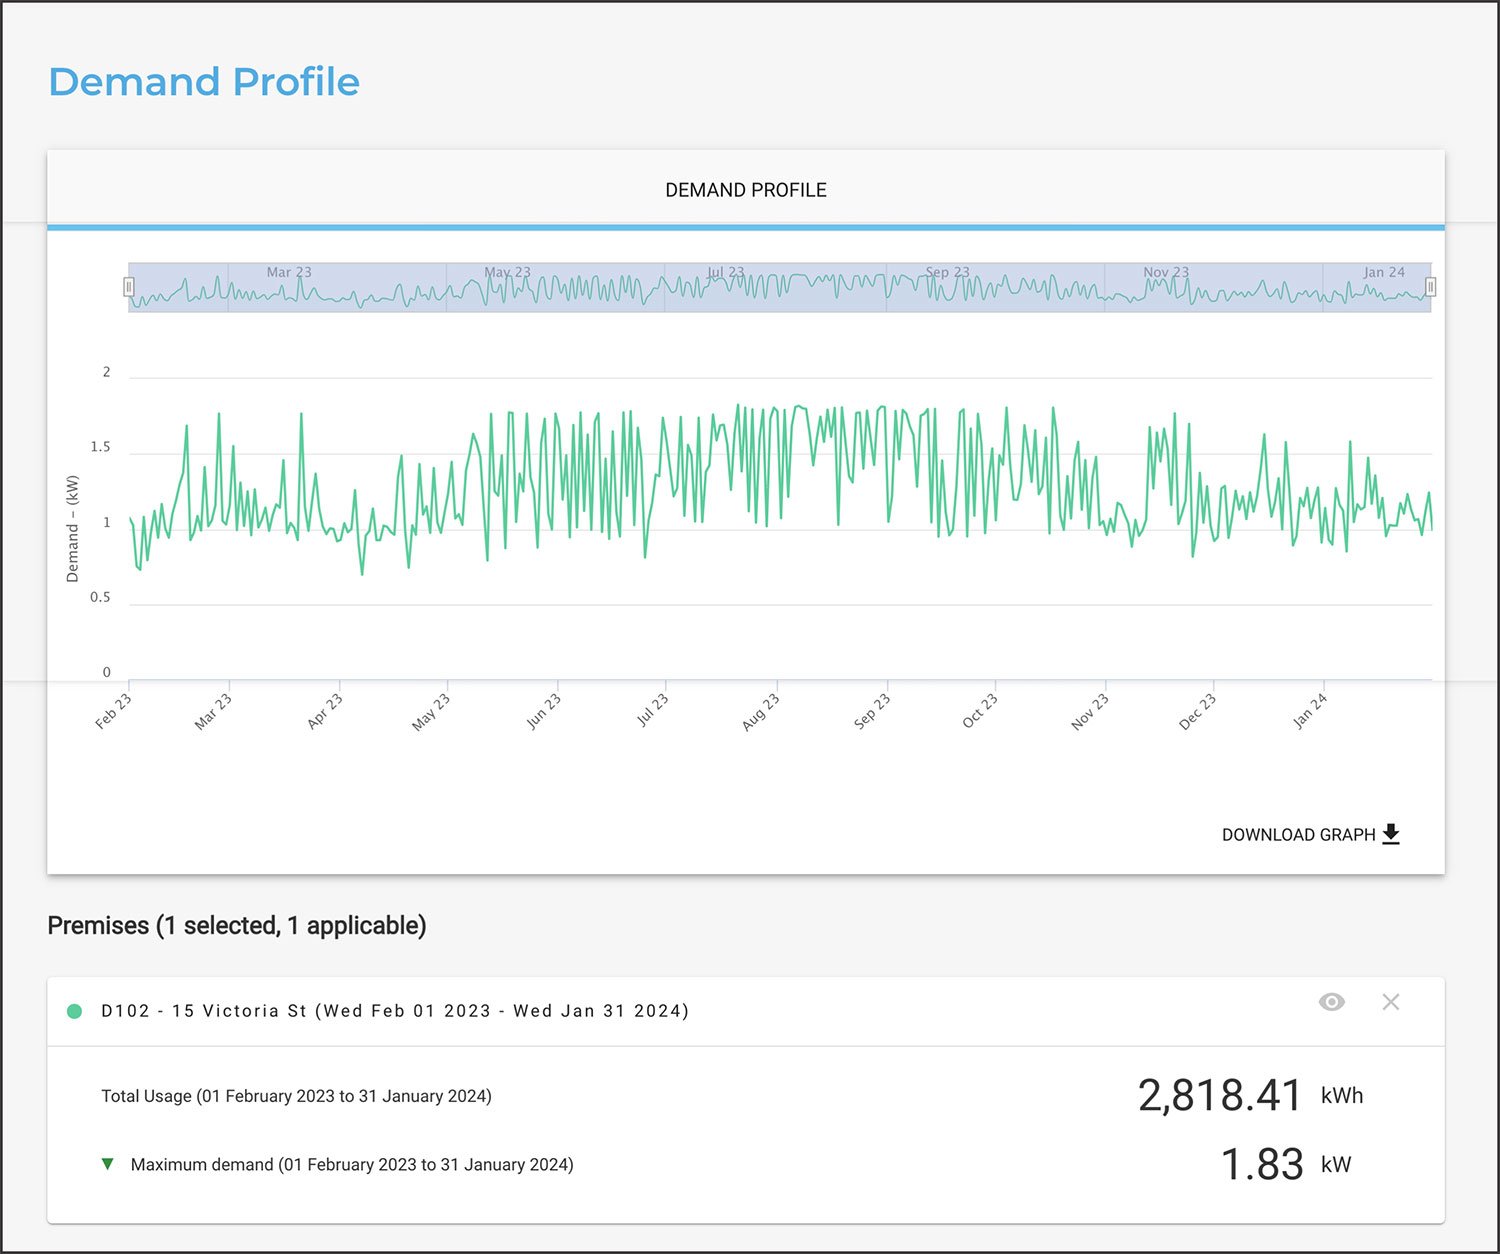Click the green dot beside D102
Screen dimensions: 1500x1254
[74, 1011]
